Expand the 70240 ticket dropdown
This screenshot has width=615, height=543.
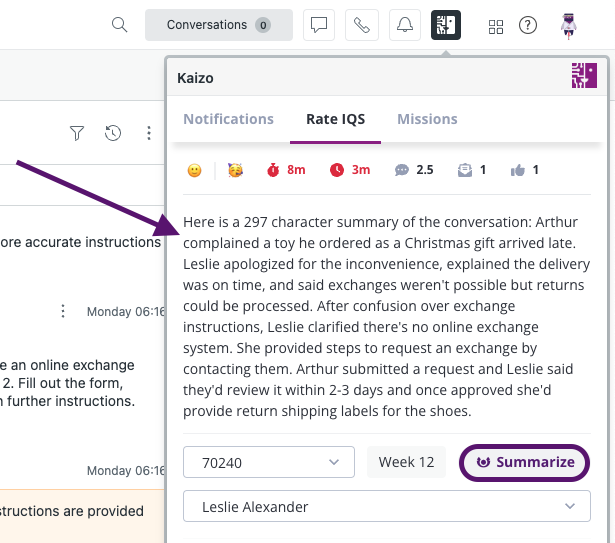269,462
